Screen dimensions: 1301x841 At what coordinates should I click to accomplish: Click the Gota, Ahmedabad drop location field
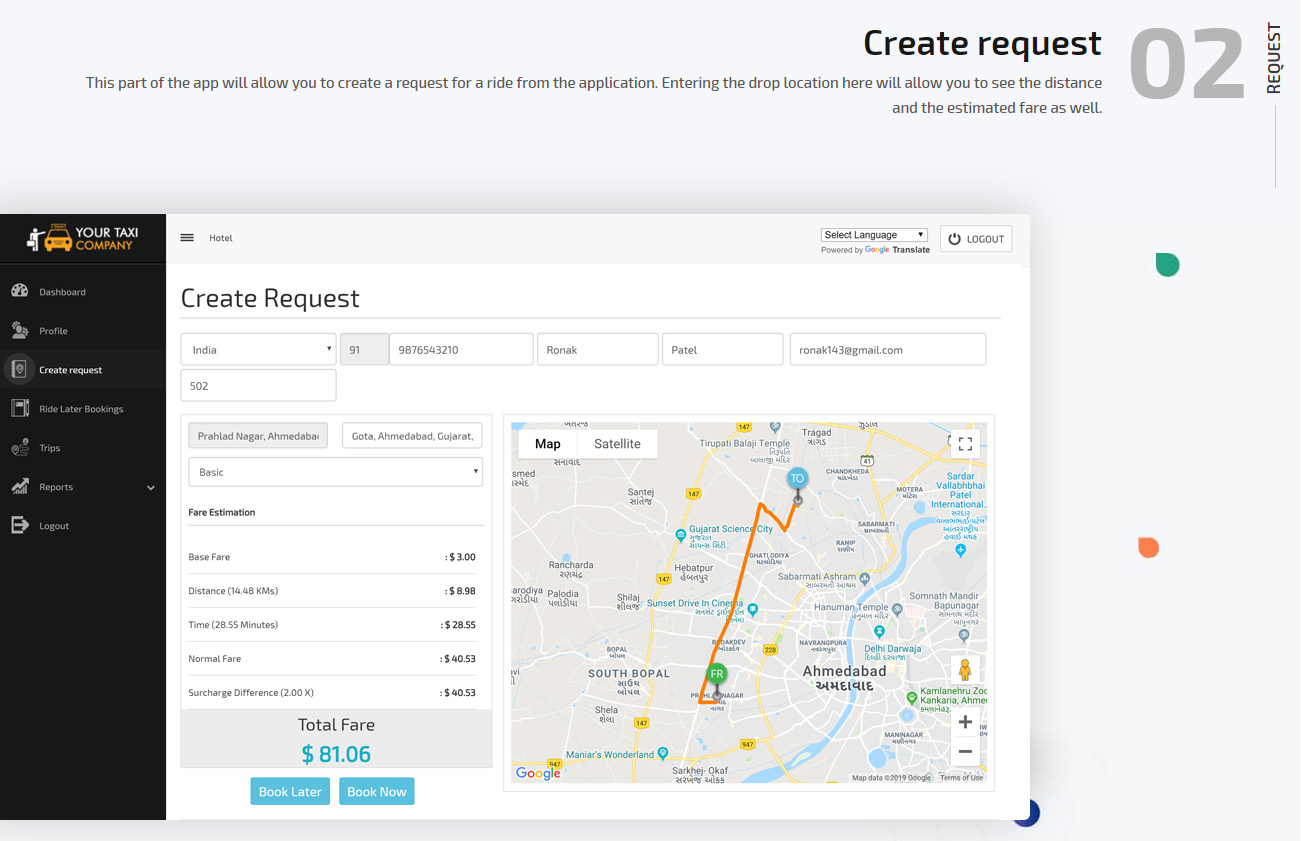coord(412,436)
